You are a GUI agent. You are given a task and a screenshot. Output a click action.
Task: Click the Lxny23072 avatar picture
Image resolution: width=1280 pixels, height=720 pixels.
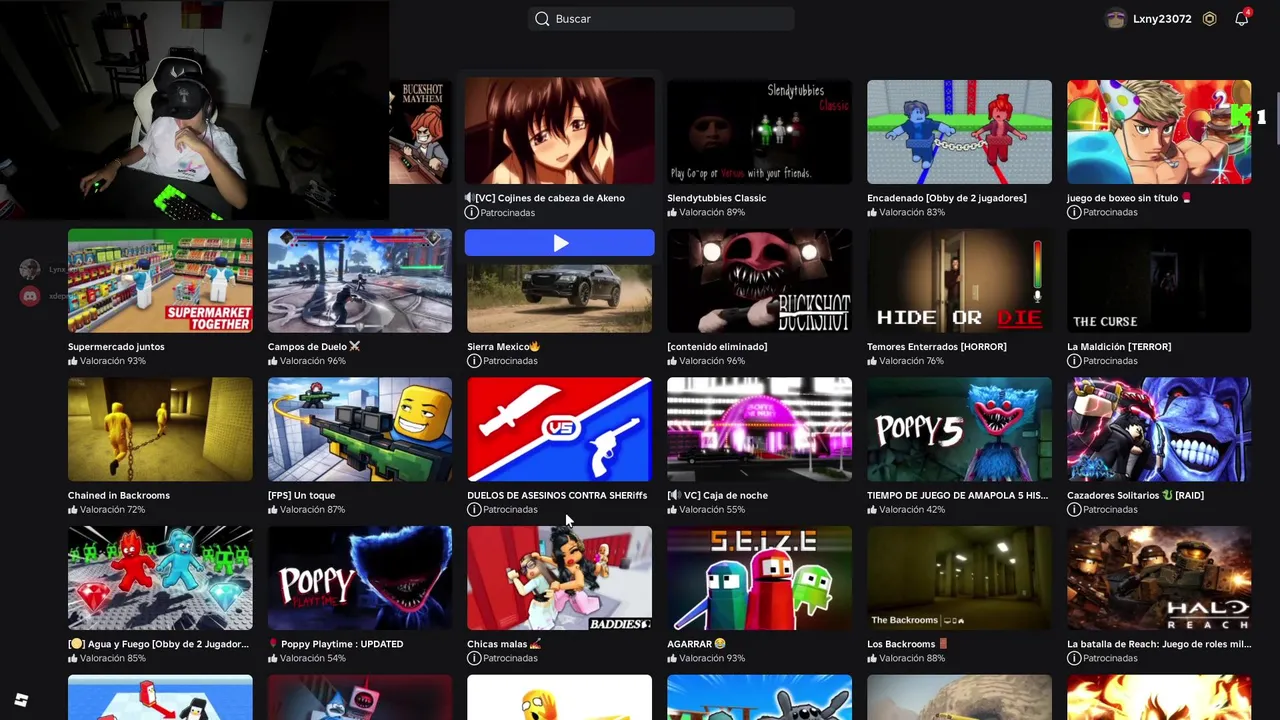(1116, 19)
